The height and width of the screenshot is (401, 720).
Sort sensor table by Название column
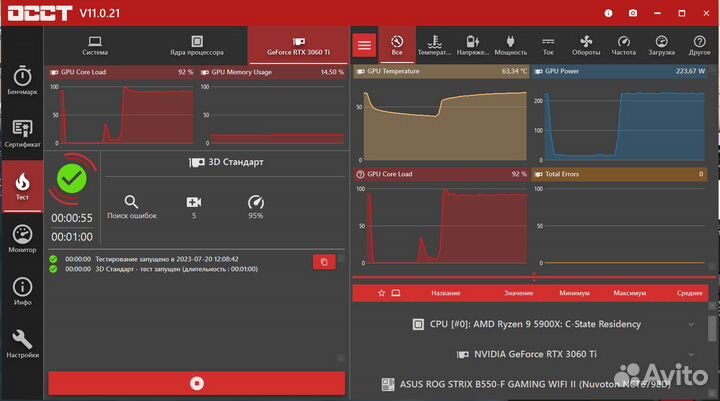(445, 293)
